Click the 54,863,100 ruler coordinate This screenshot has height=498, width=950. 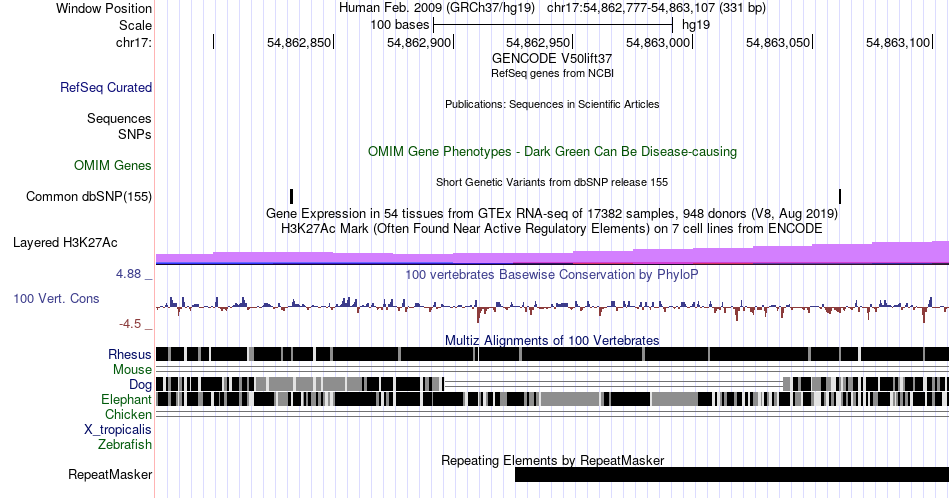click(898, 42)
